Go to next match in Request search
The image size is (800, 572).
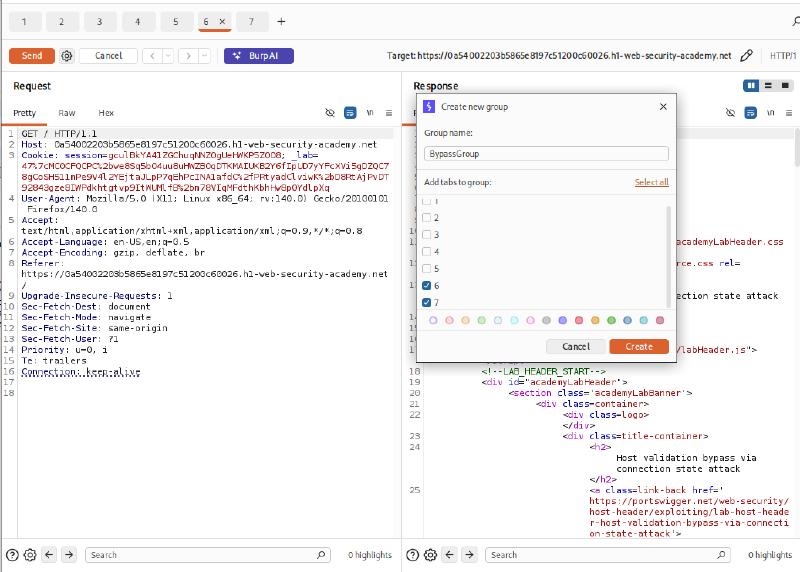(69, 555)
